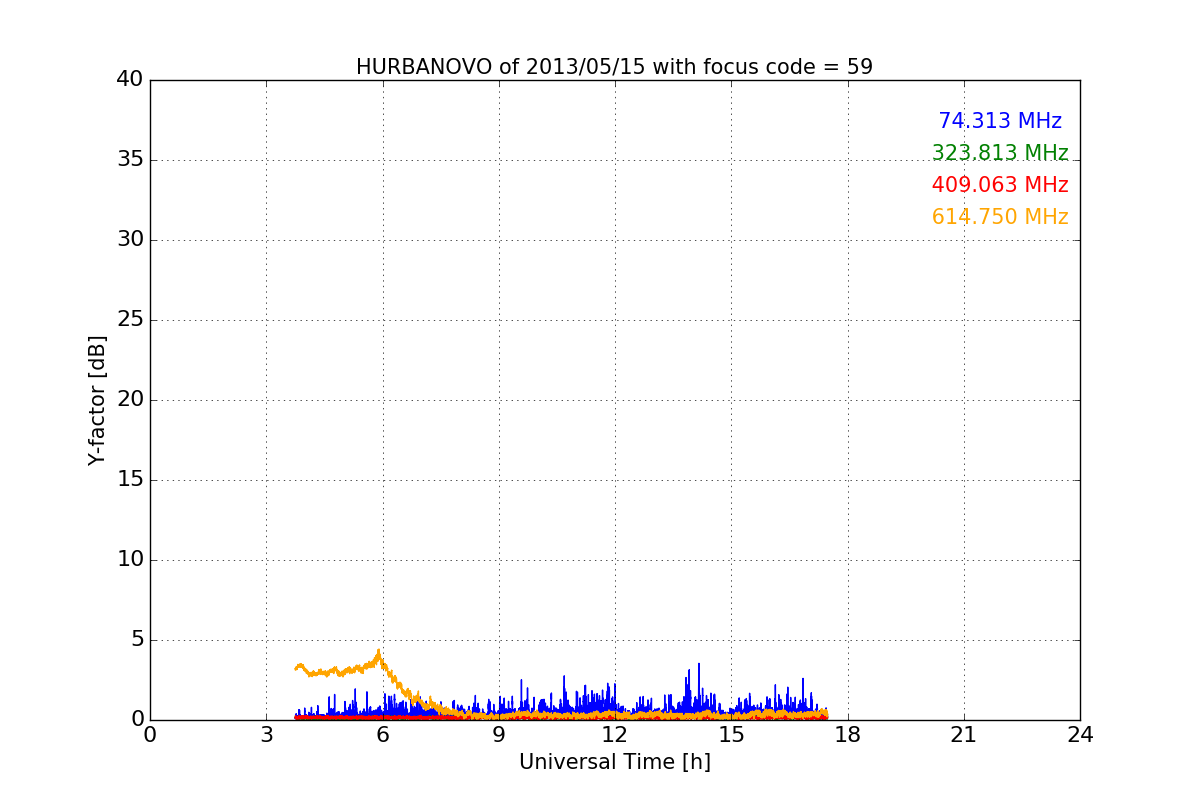Click the x-axis tick value 24
1200x800 pixels.
tap(1080, 735)
